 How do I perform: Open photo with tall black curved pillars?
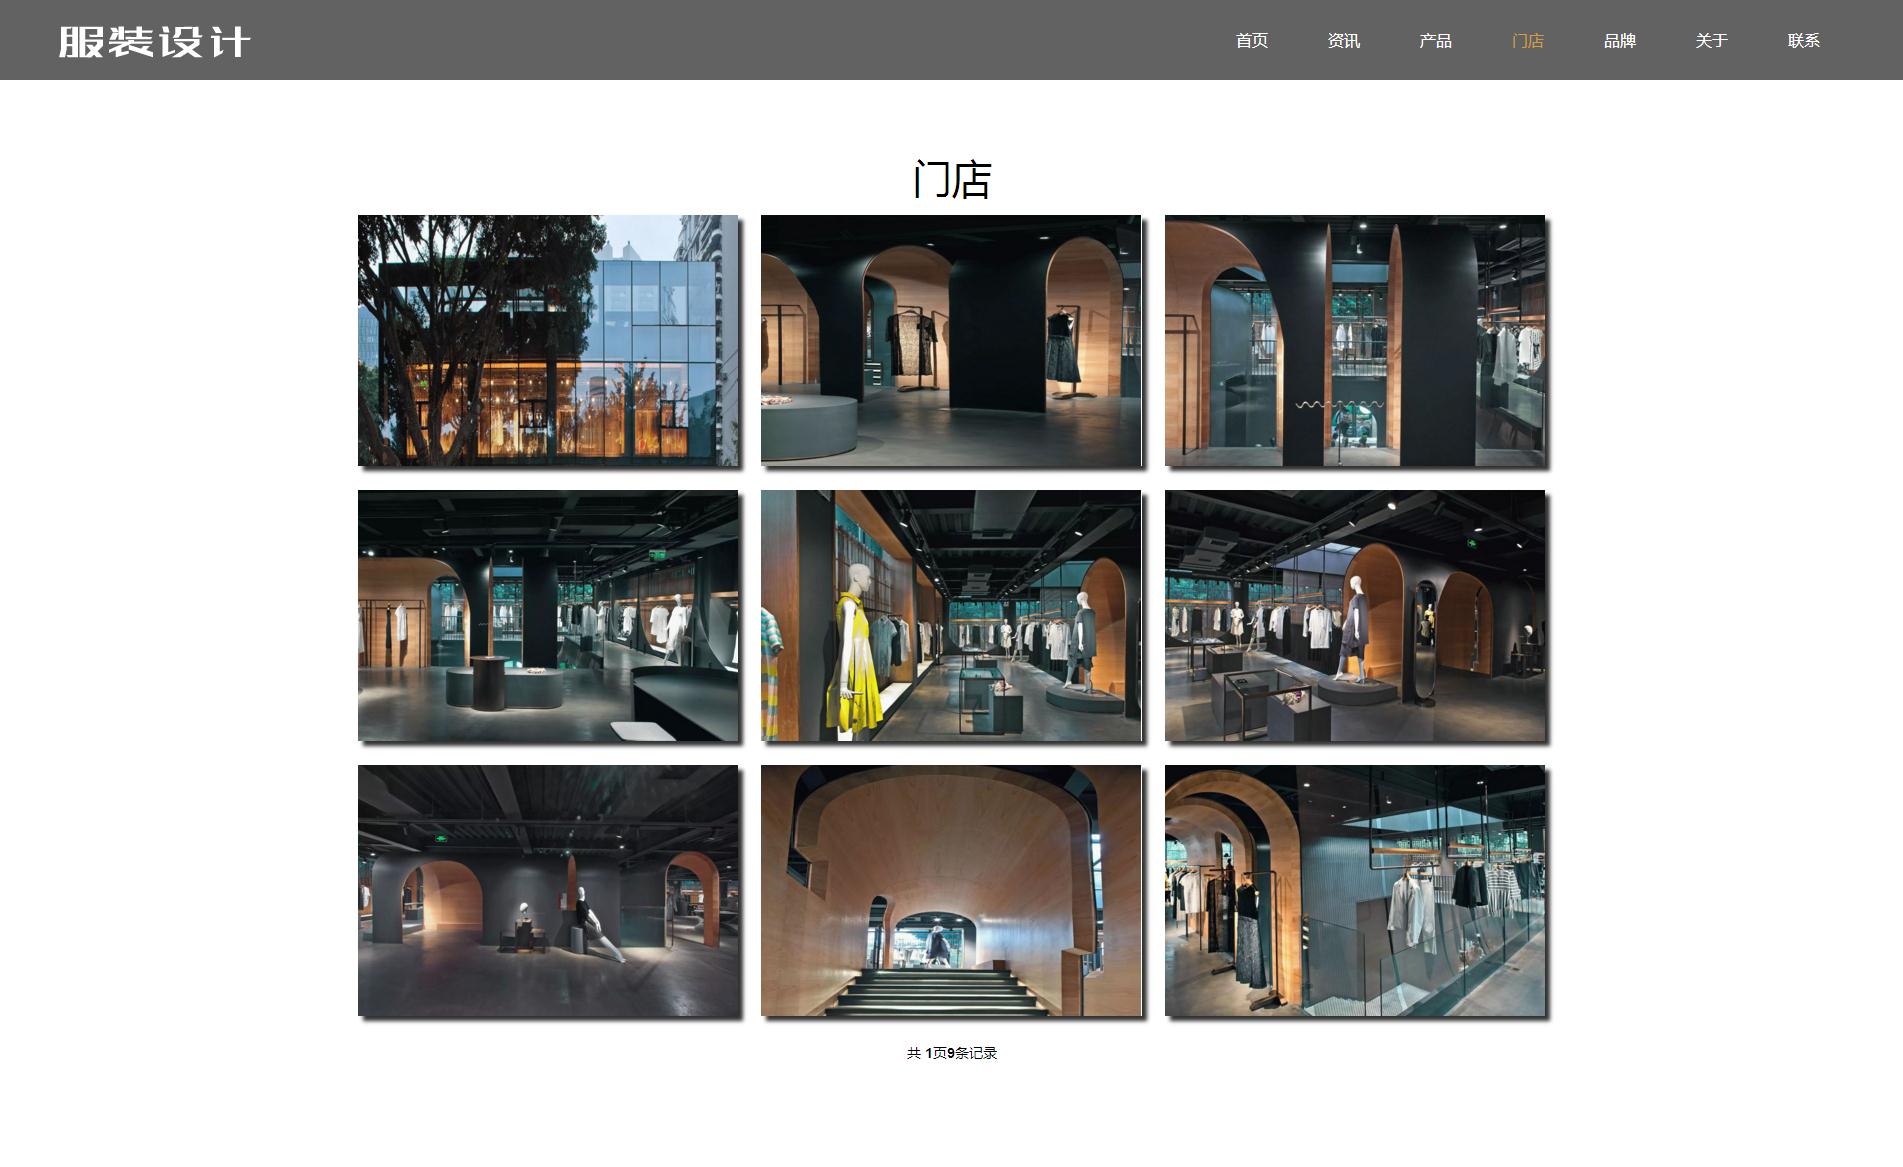pos(1354,340)
